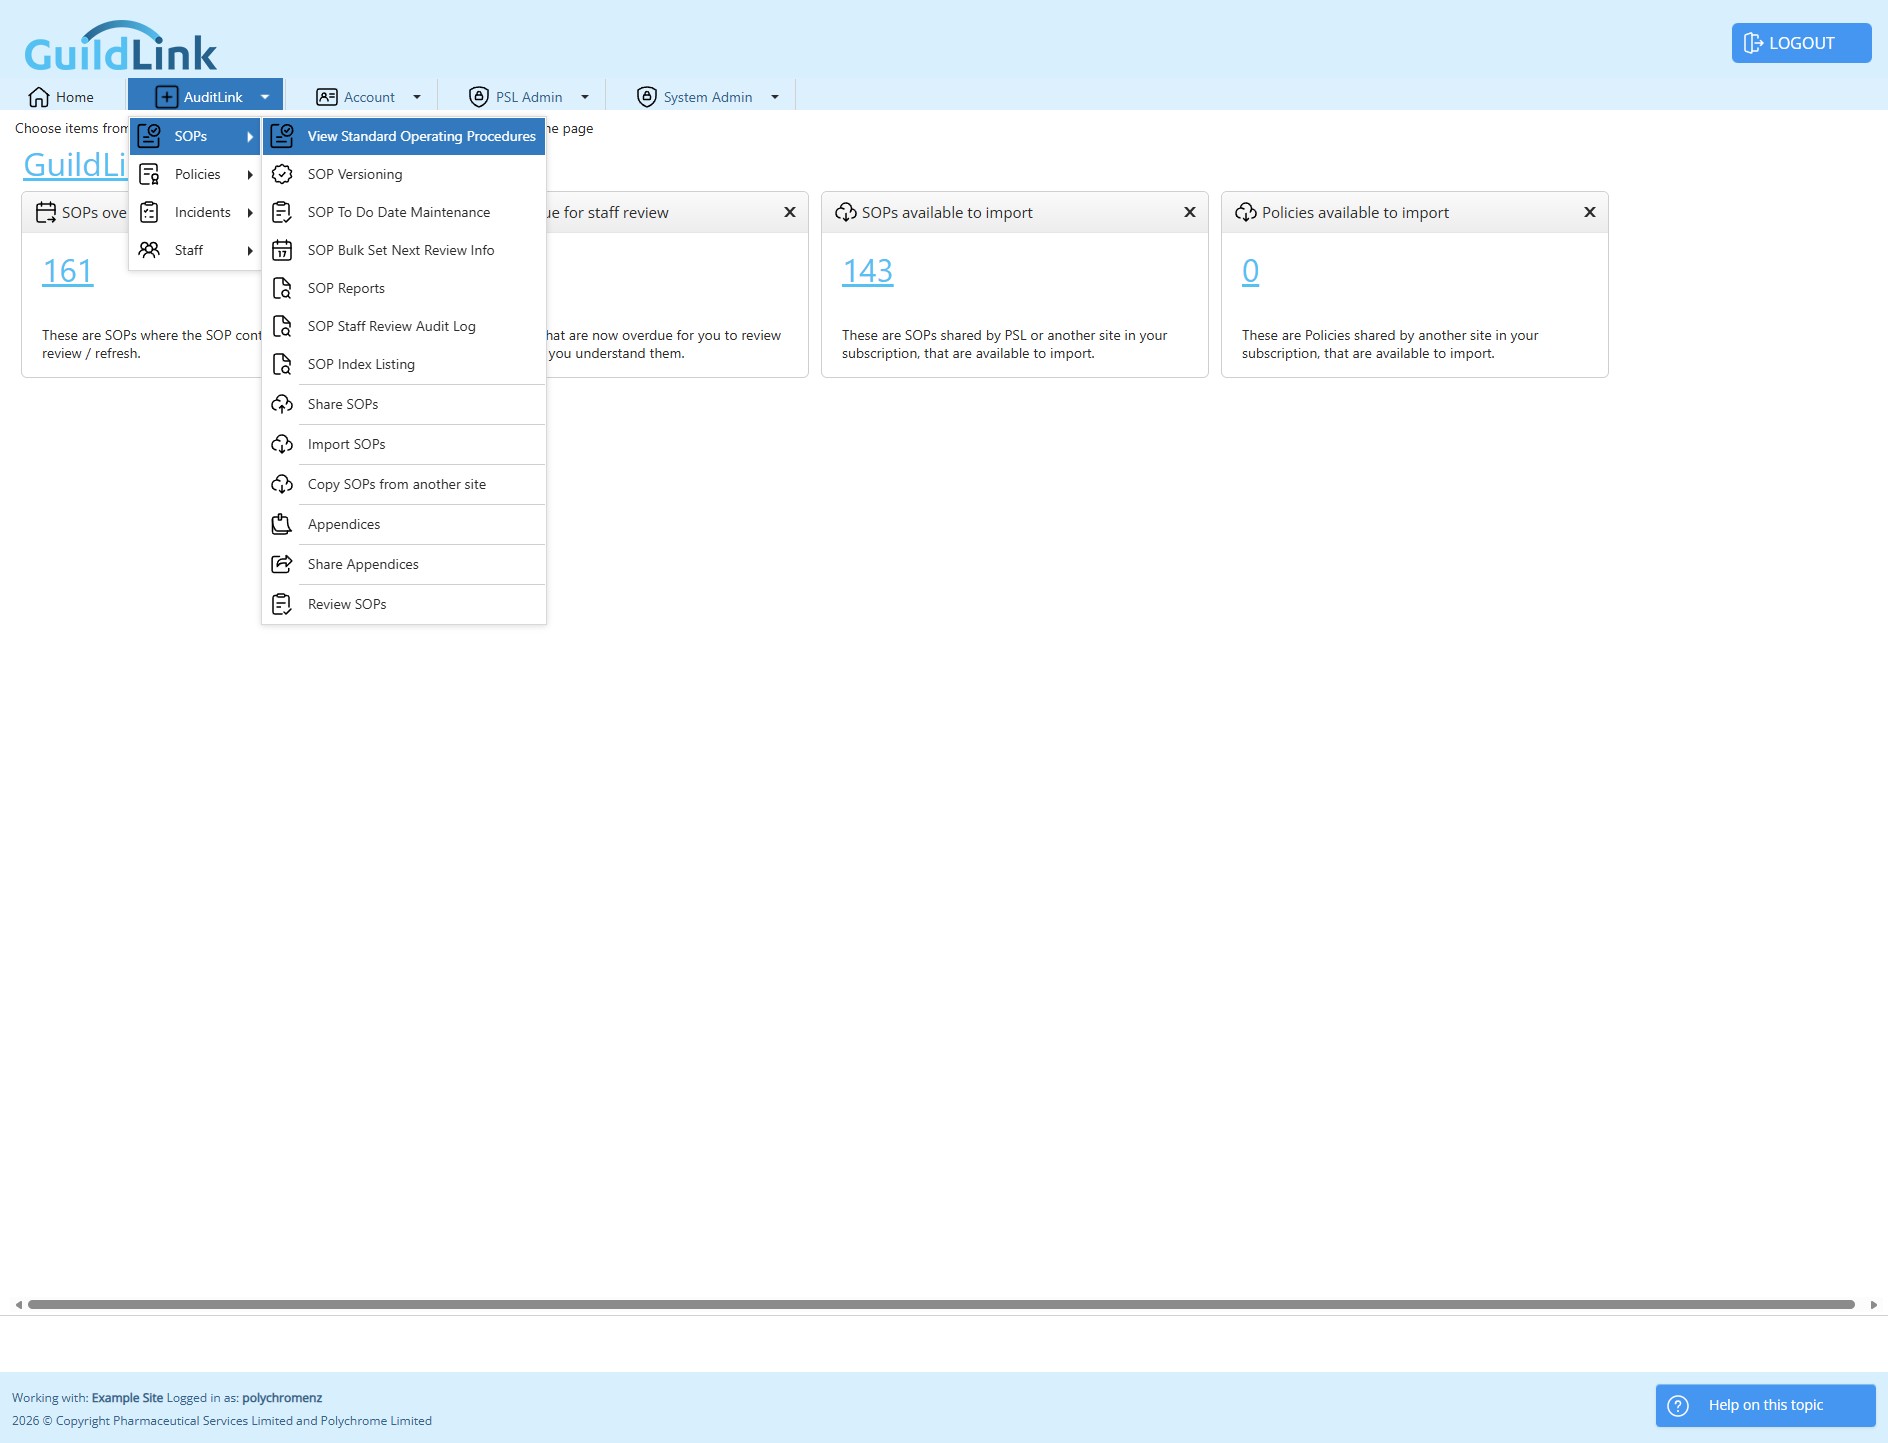Click the calendar icon for SOP Bulk Set Next Review

tap(282, 250)
